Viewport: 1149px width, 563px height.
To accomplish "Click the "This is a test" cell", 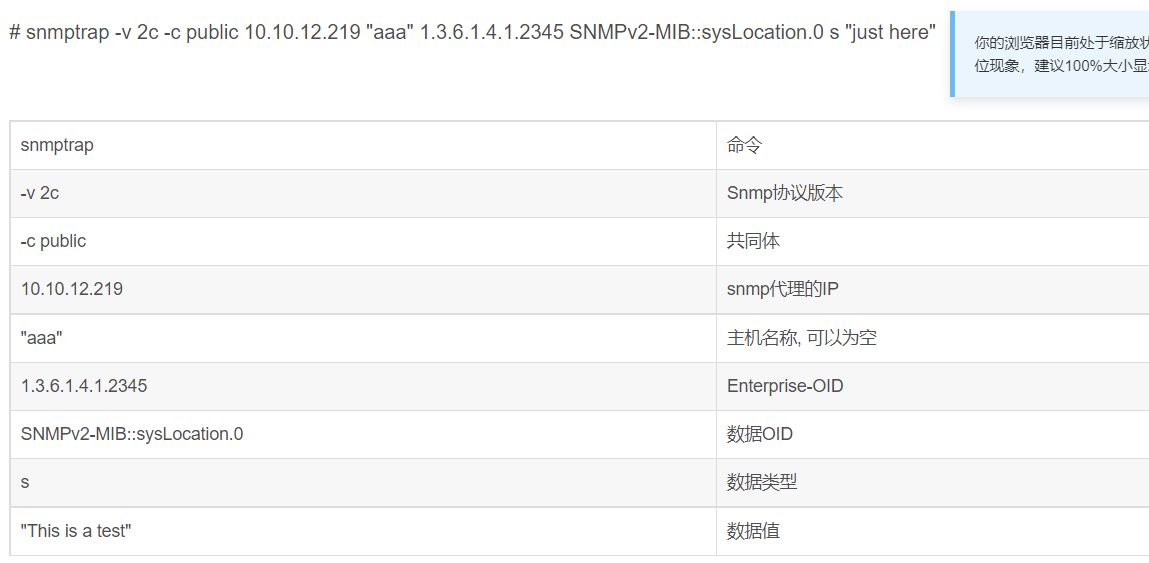I will click(363, 531).
